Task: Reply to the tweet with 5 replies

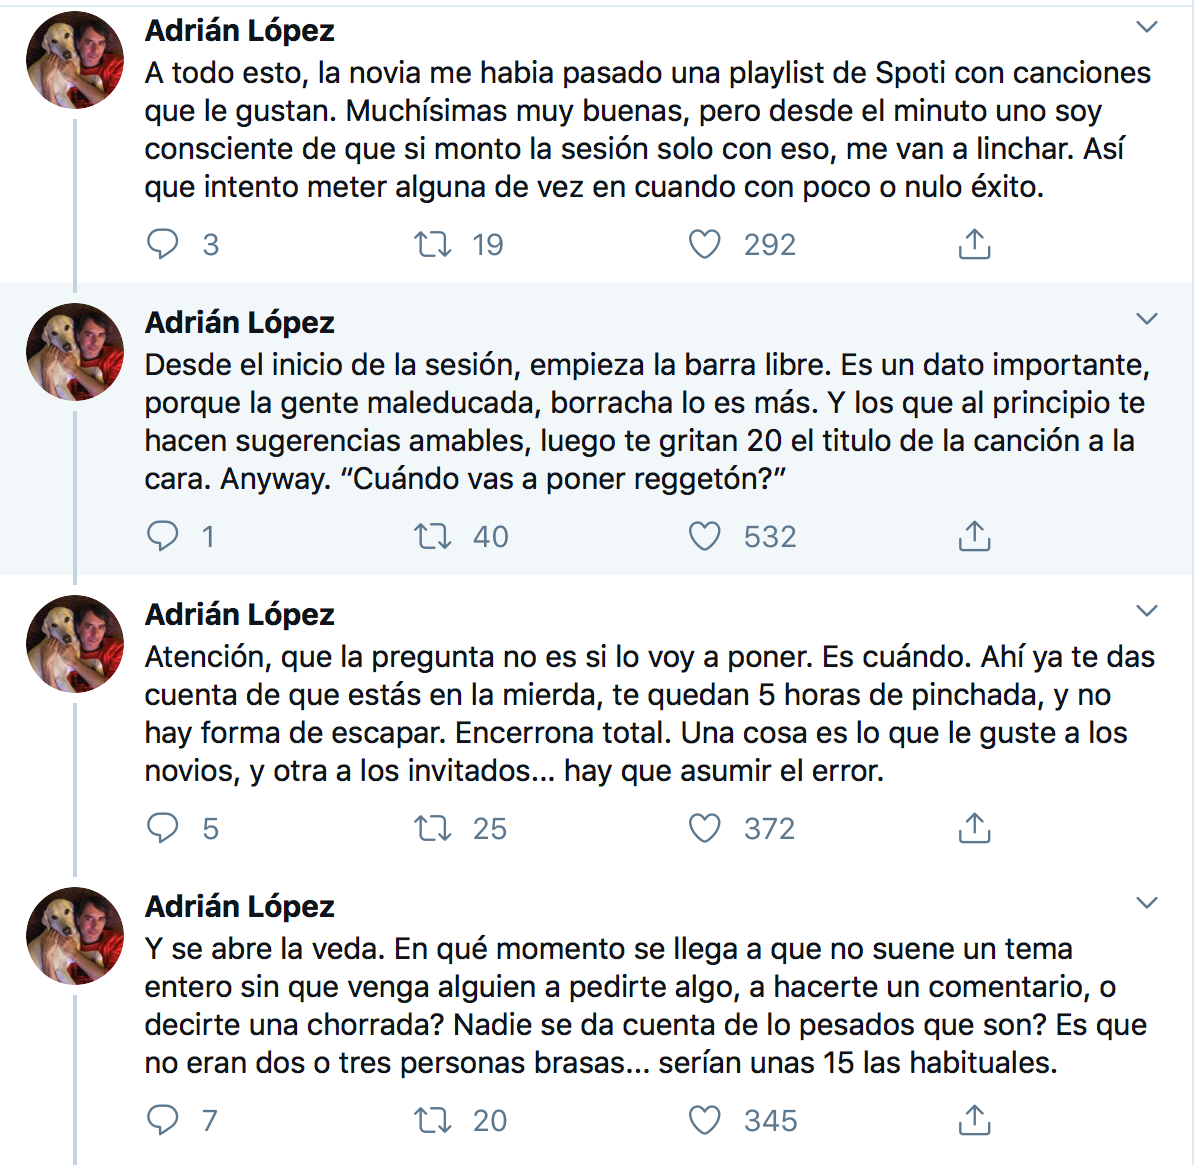Action: pyautogui.click(x=163, y=828)
